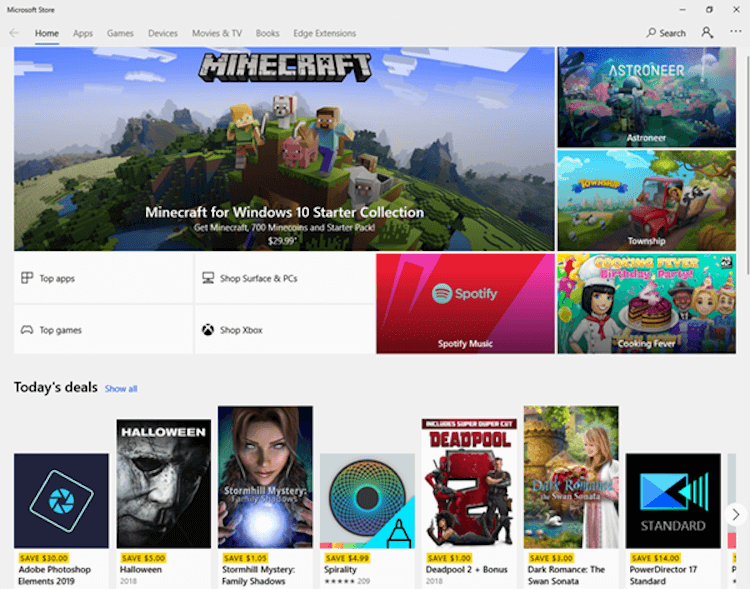Screen dimensions: 750x589
Task: Open the Township game tile
Action: click(646, 200)
